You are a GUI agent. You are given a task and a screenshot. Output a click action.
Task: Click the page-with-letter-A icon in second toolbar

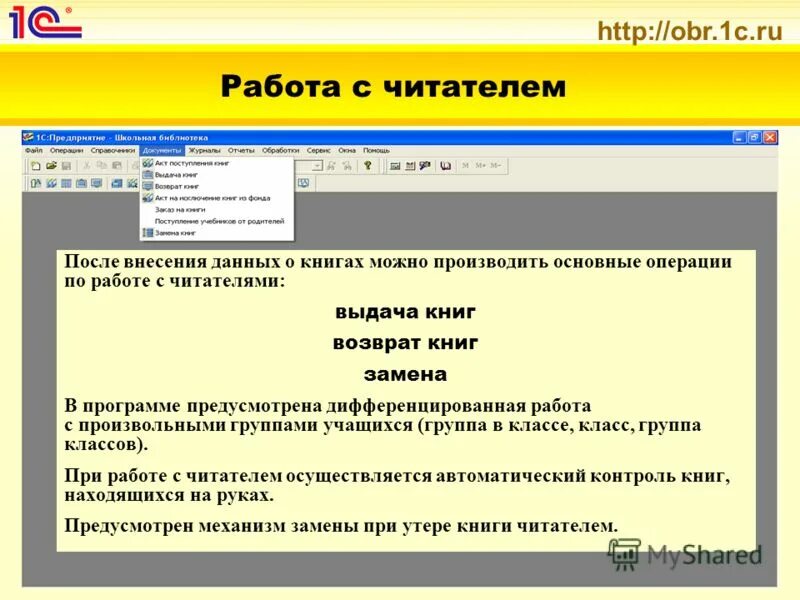36,183
